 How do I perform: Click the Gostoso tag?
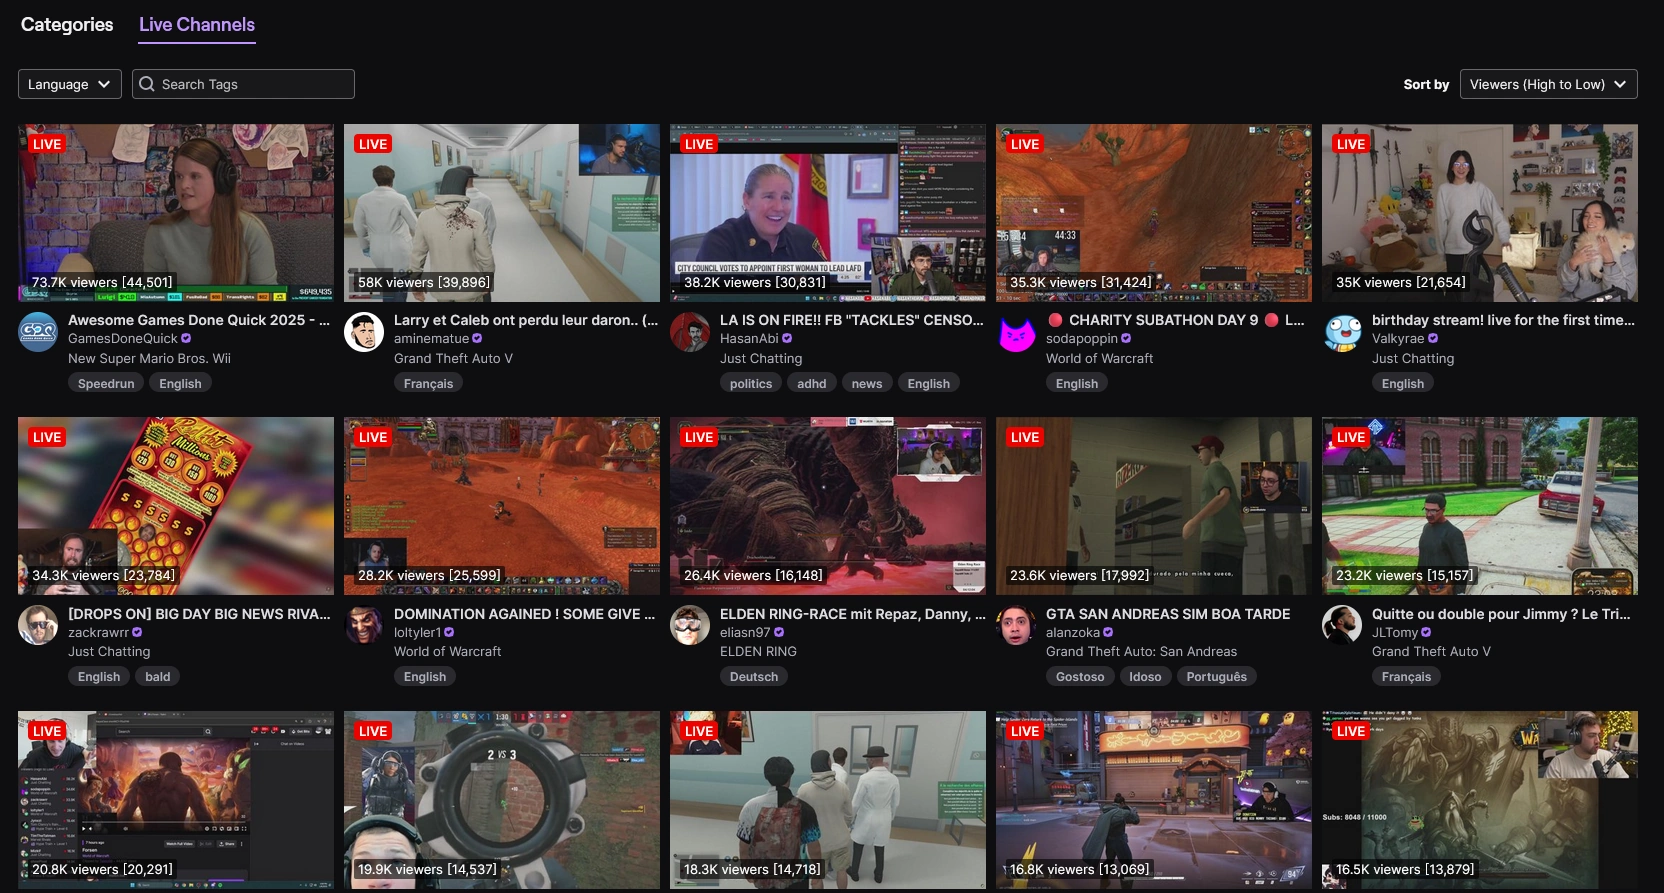pos(1080,676)
